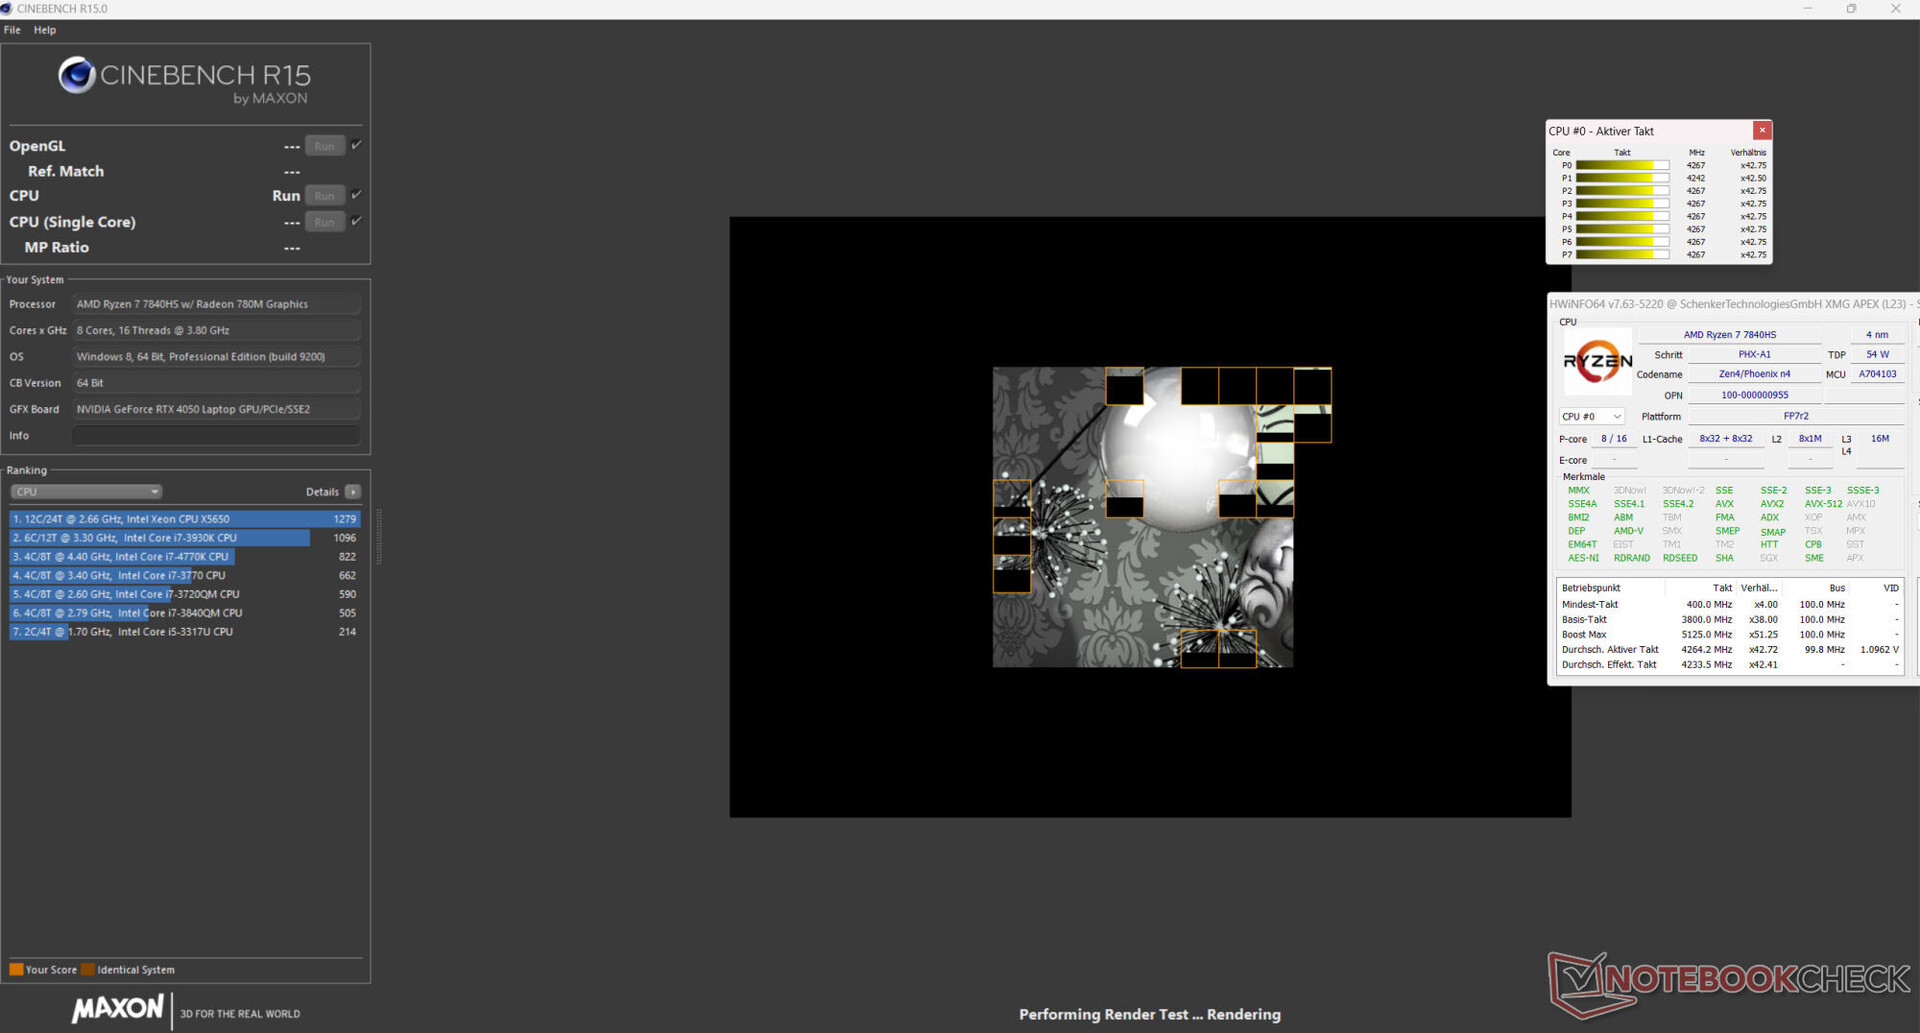The width and height of the screenshot is (1920, 1033).
Task: Click the Plattform FP7r2 field
Action: (1796, 416)
